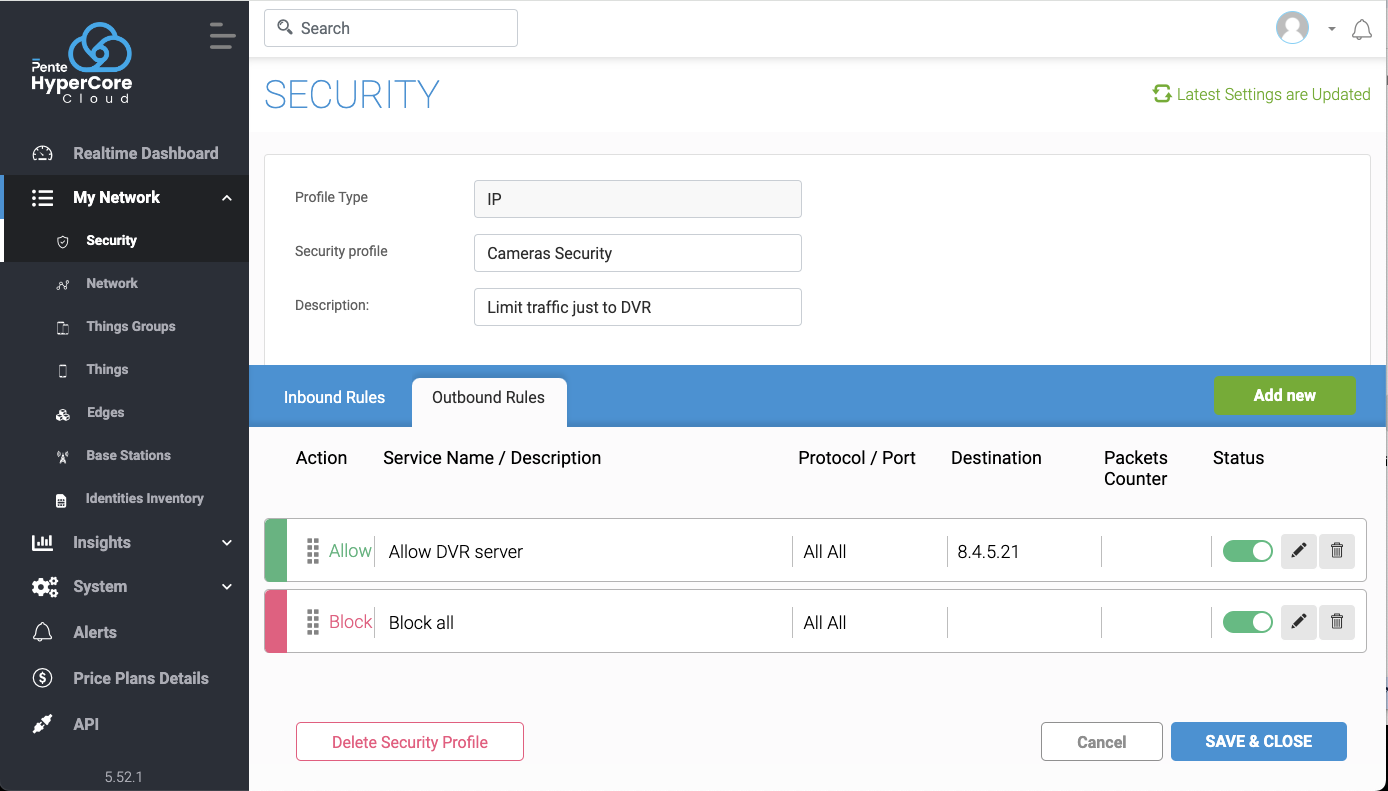
Task: Click the notification bell icon
Action: (1361, 30)
